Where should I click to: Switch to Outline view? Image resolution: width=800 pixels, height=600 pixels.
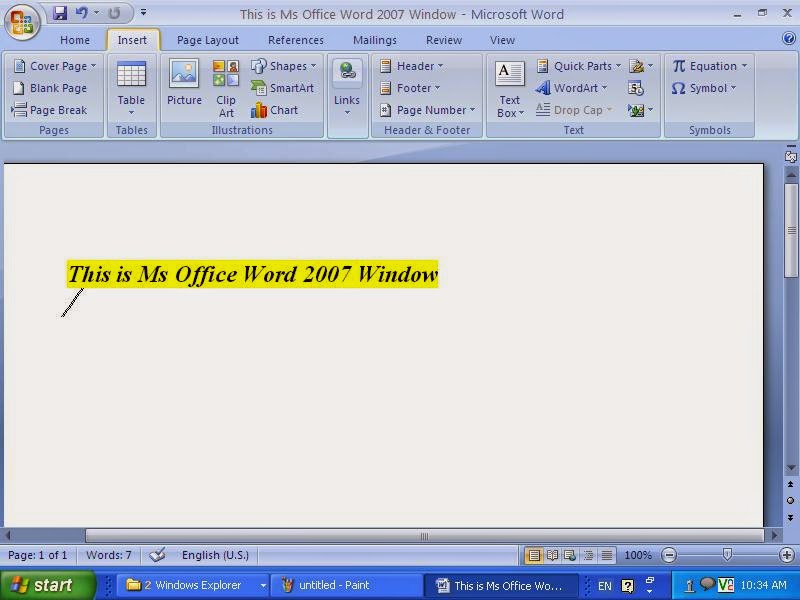pos(588,555)
